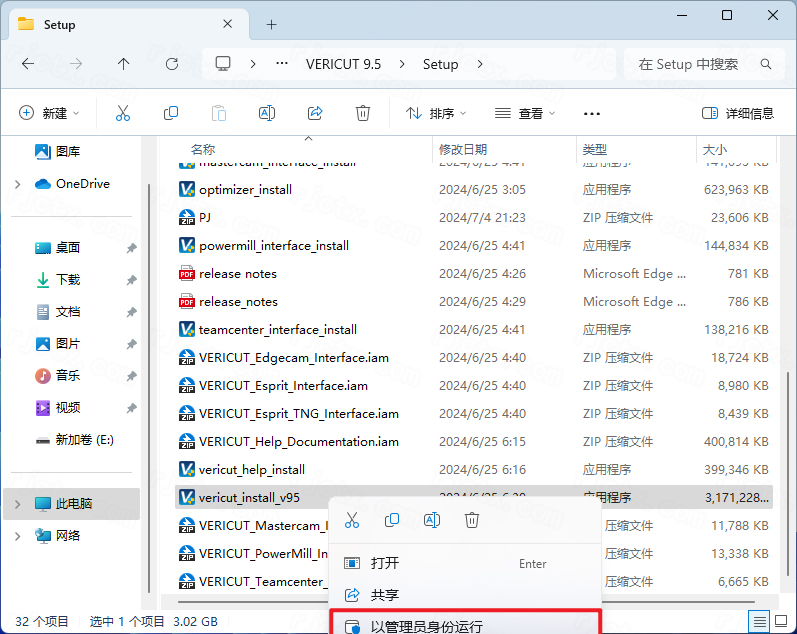
Task: Click the Copy icon in the context menu
Action: (x=391, y=520)
